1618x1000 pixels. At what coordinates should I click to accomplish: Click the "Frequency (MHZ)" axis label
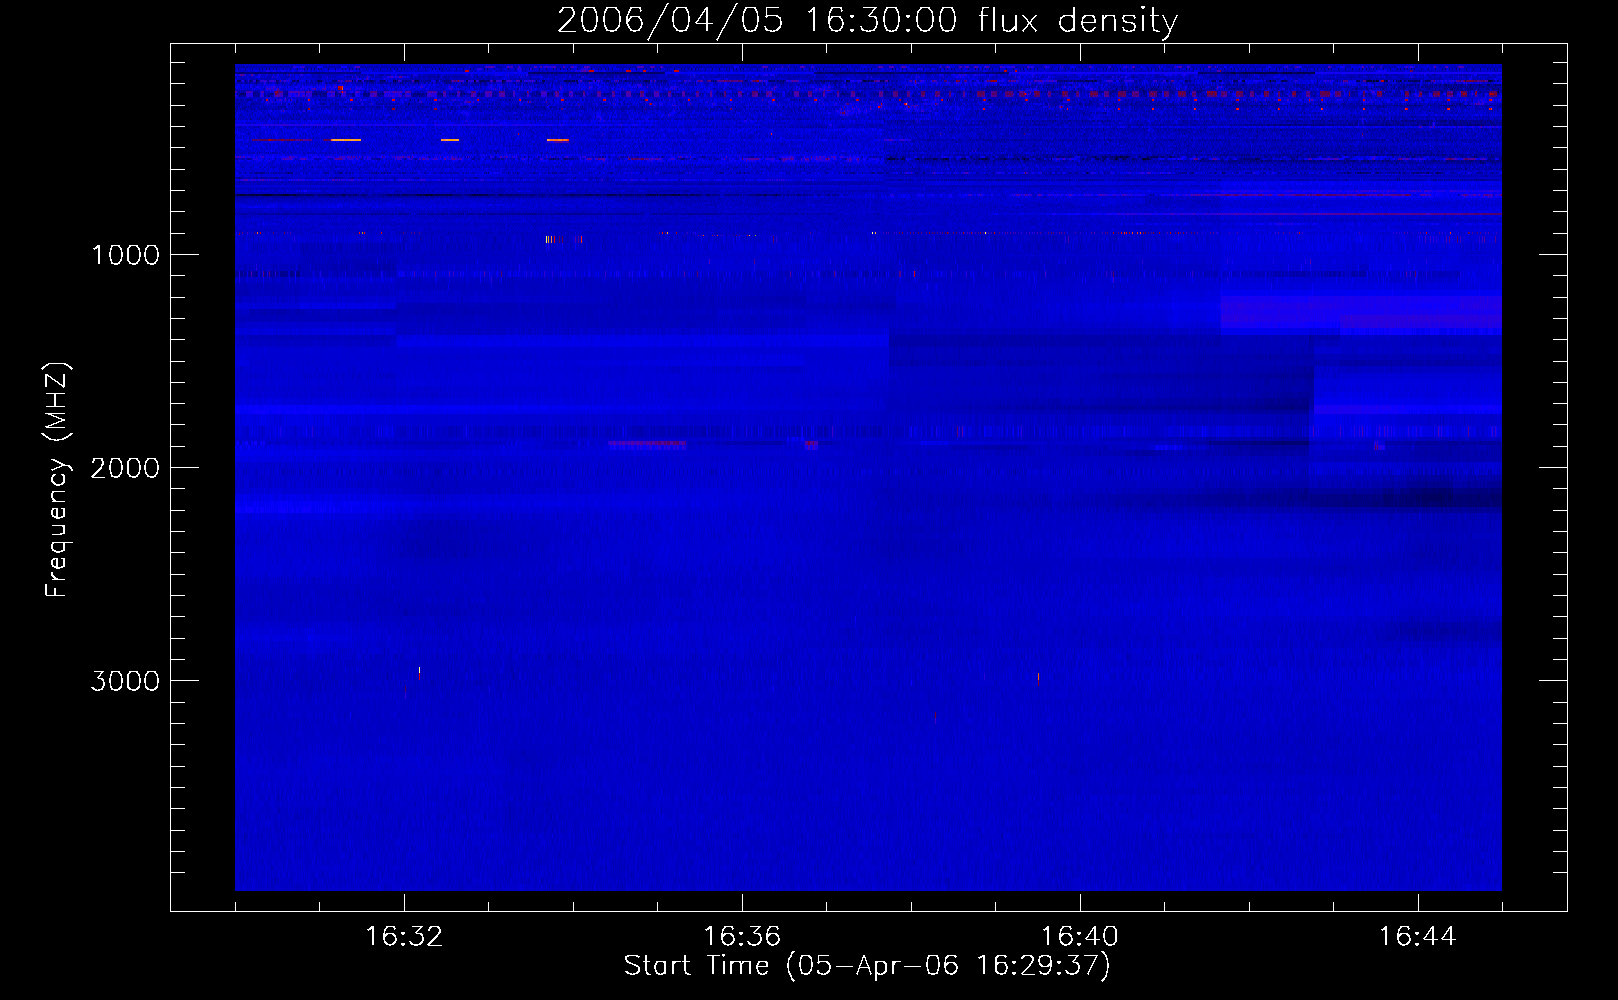pyautogui.click(x=57, y=480)
